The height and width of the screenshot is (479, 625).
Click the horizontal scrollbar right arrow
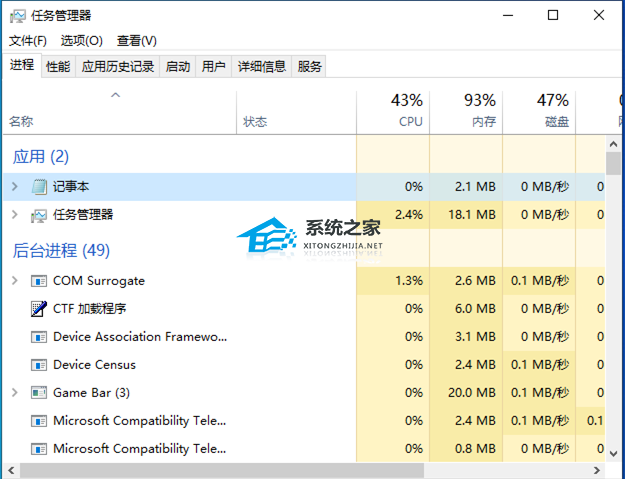coord(597,471)
